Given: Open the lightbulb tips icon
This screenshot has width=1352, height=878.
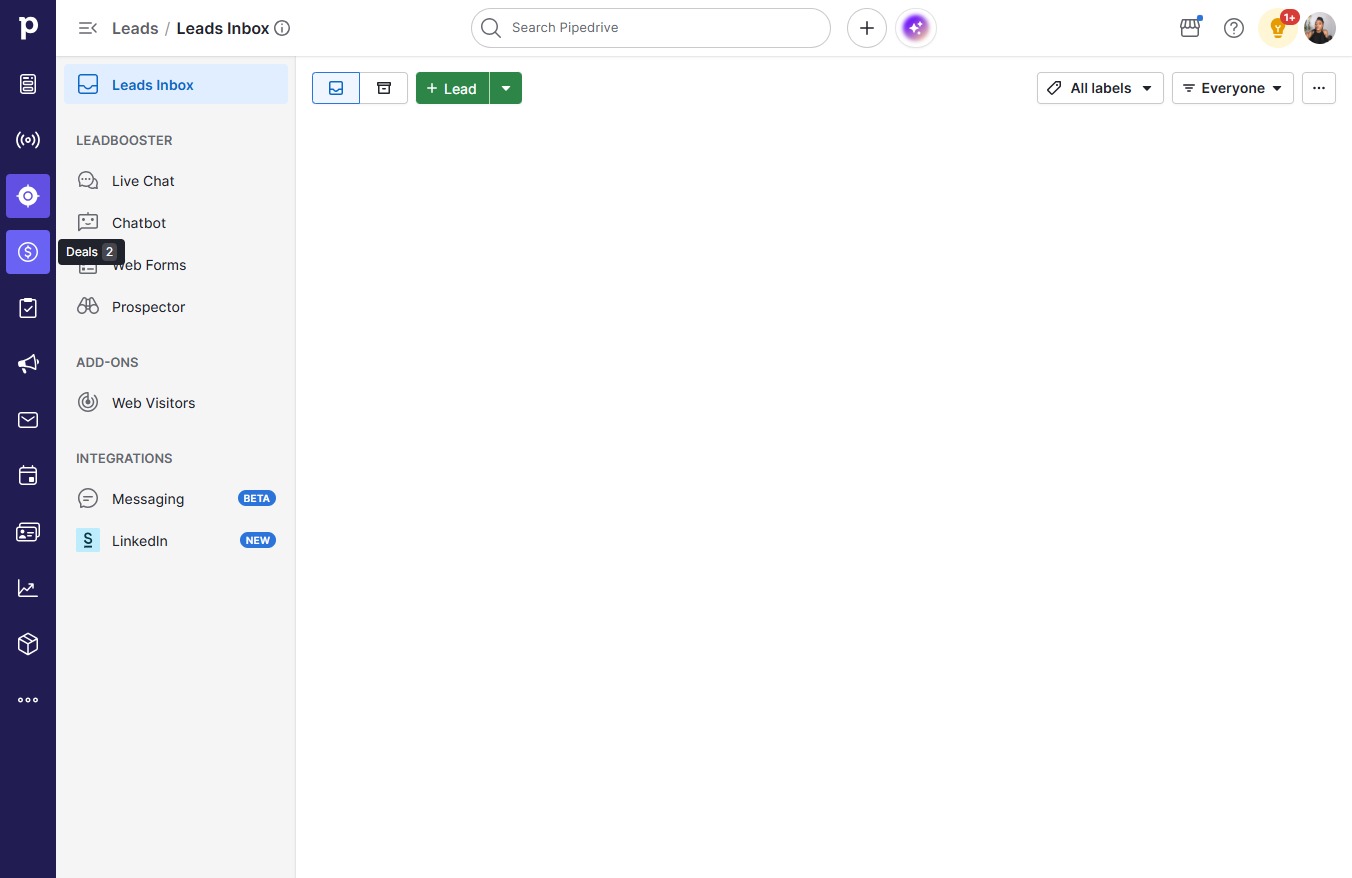Looking at the screenshot, I should (x=1278, y=28).
